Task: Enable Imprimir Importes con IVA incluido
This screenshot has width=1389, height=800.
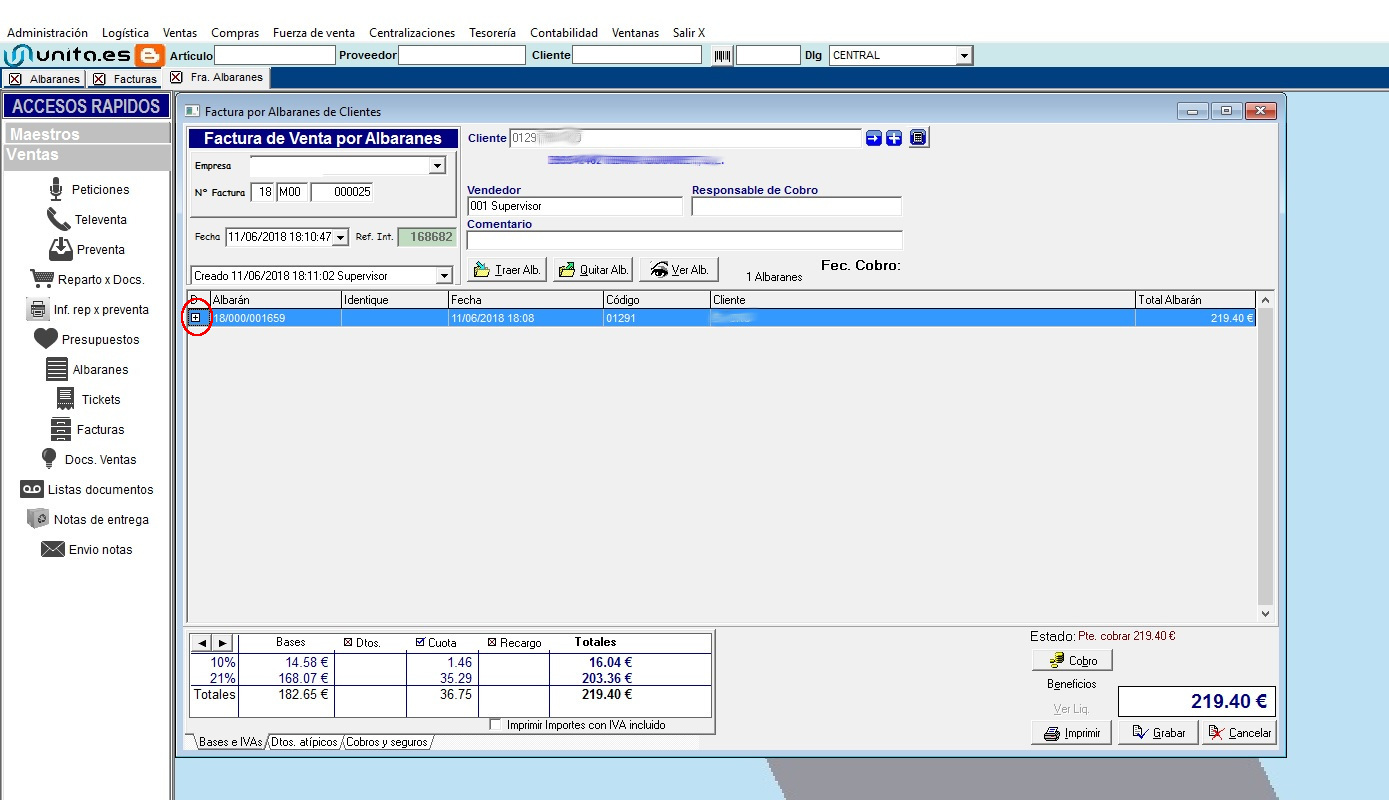Action: [x=496, y=725]
